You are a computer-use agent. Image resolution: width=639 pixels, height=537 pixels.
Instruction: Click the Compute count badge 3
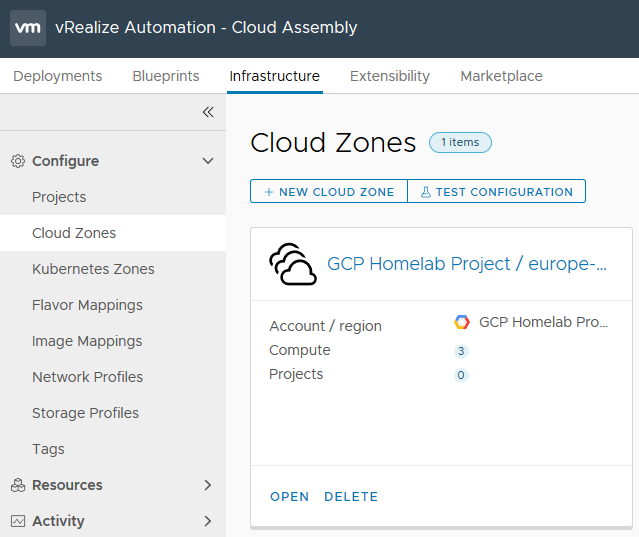click(461, 351)
